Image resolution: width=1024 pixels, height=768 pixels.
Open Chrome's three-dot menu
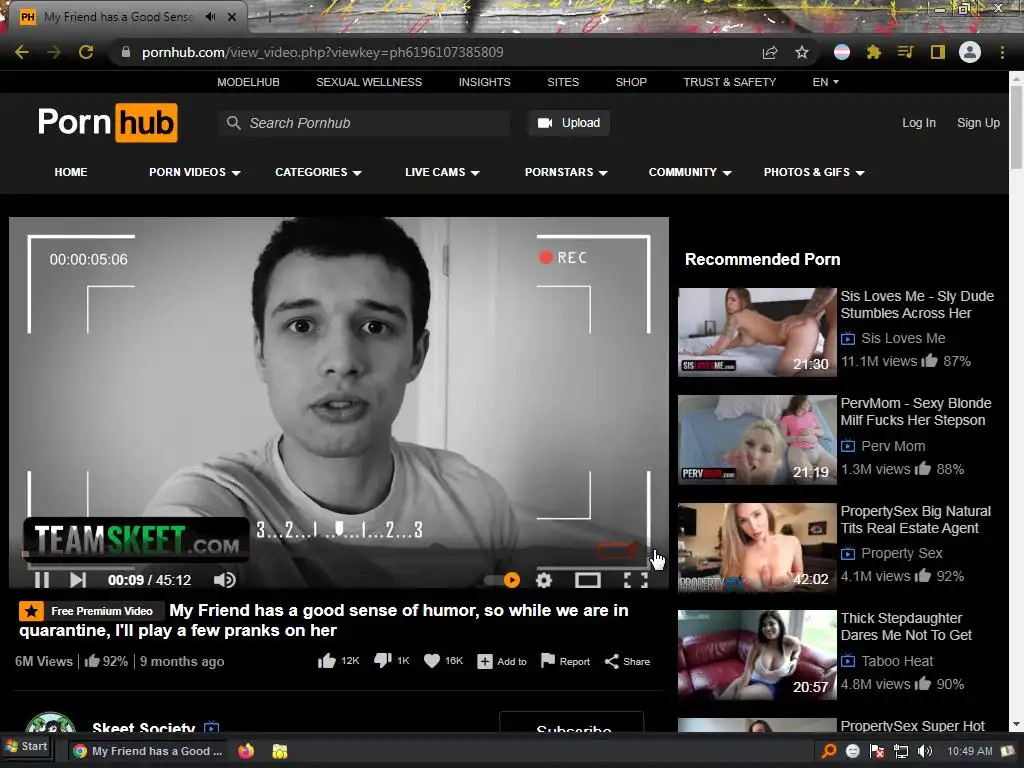coord(1002,52)
